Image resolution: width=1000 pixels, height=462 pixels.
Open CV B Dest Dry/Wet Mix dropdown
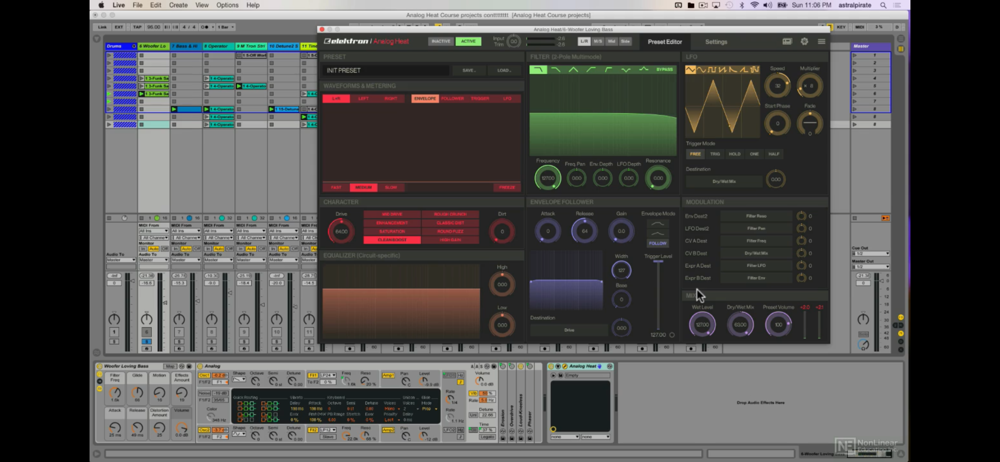(x=756, y=253)
